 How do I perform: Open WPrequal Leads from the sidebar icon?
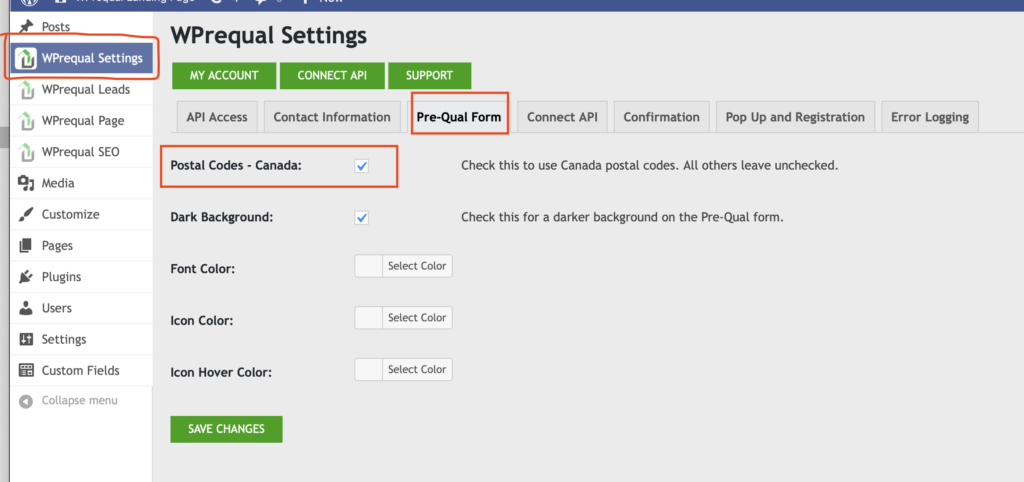26,89
